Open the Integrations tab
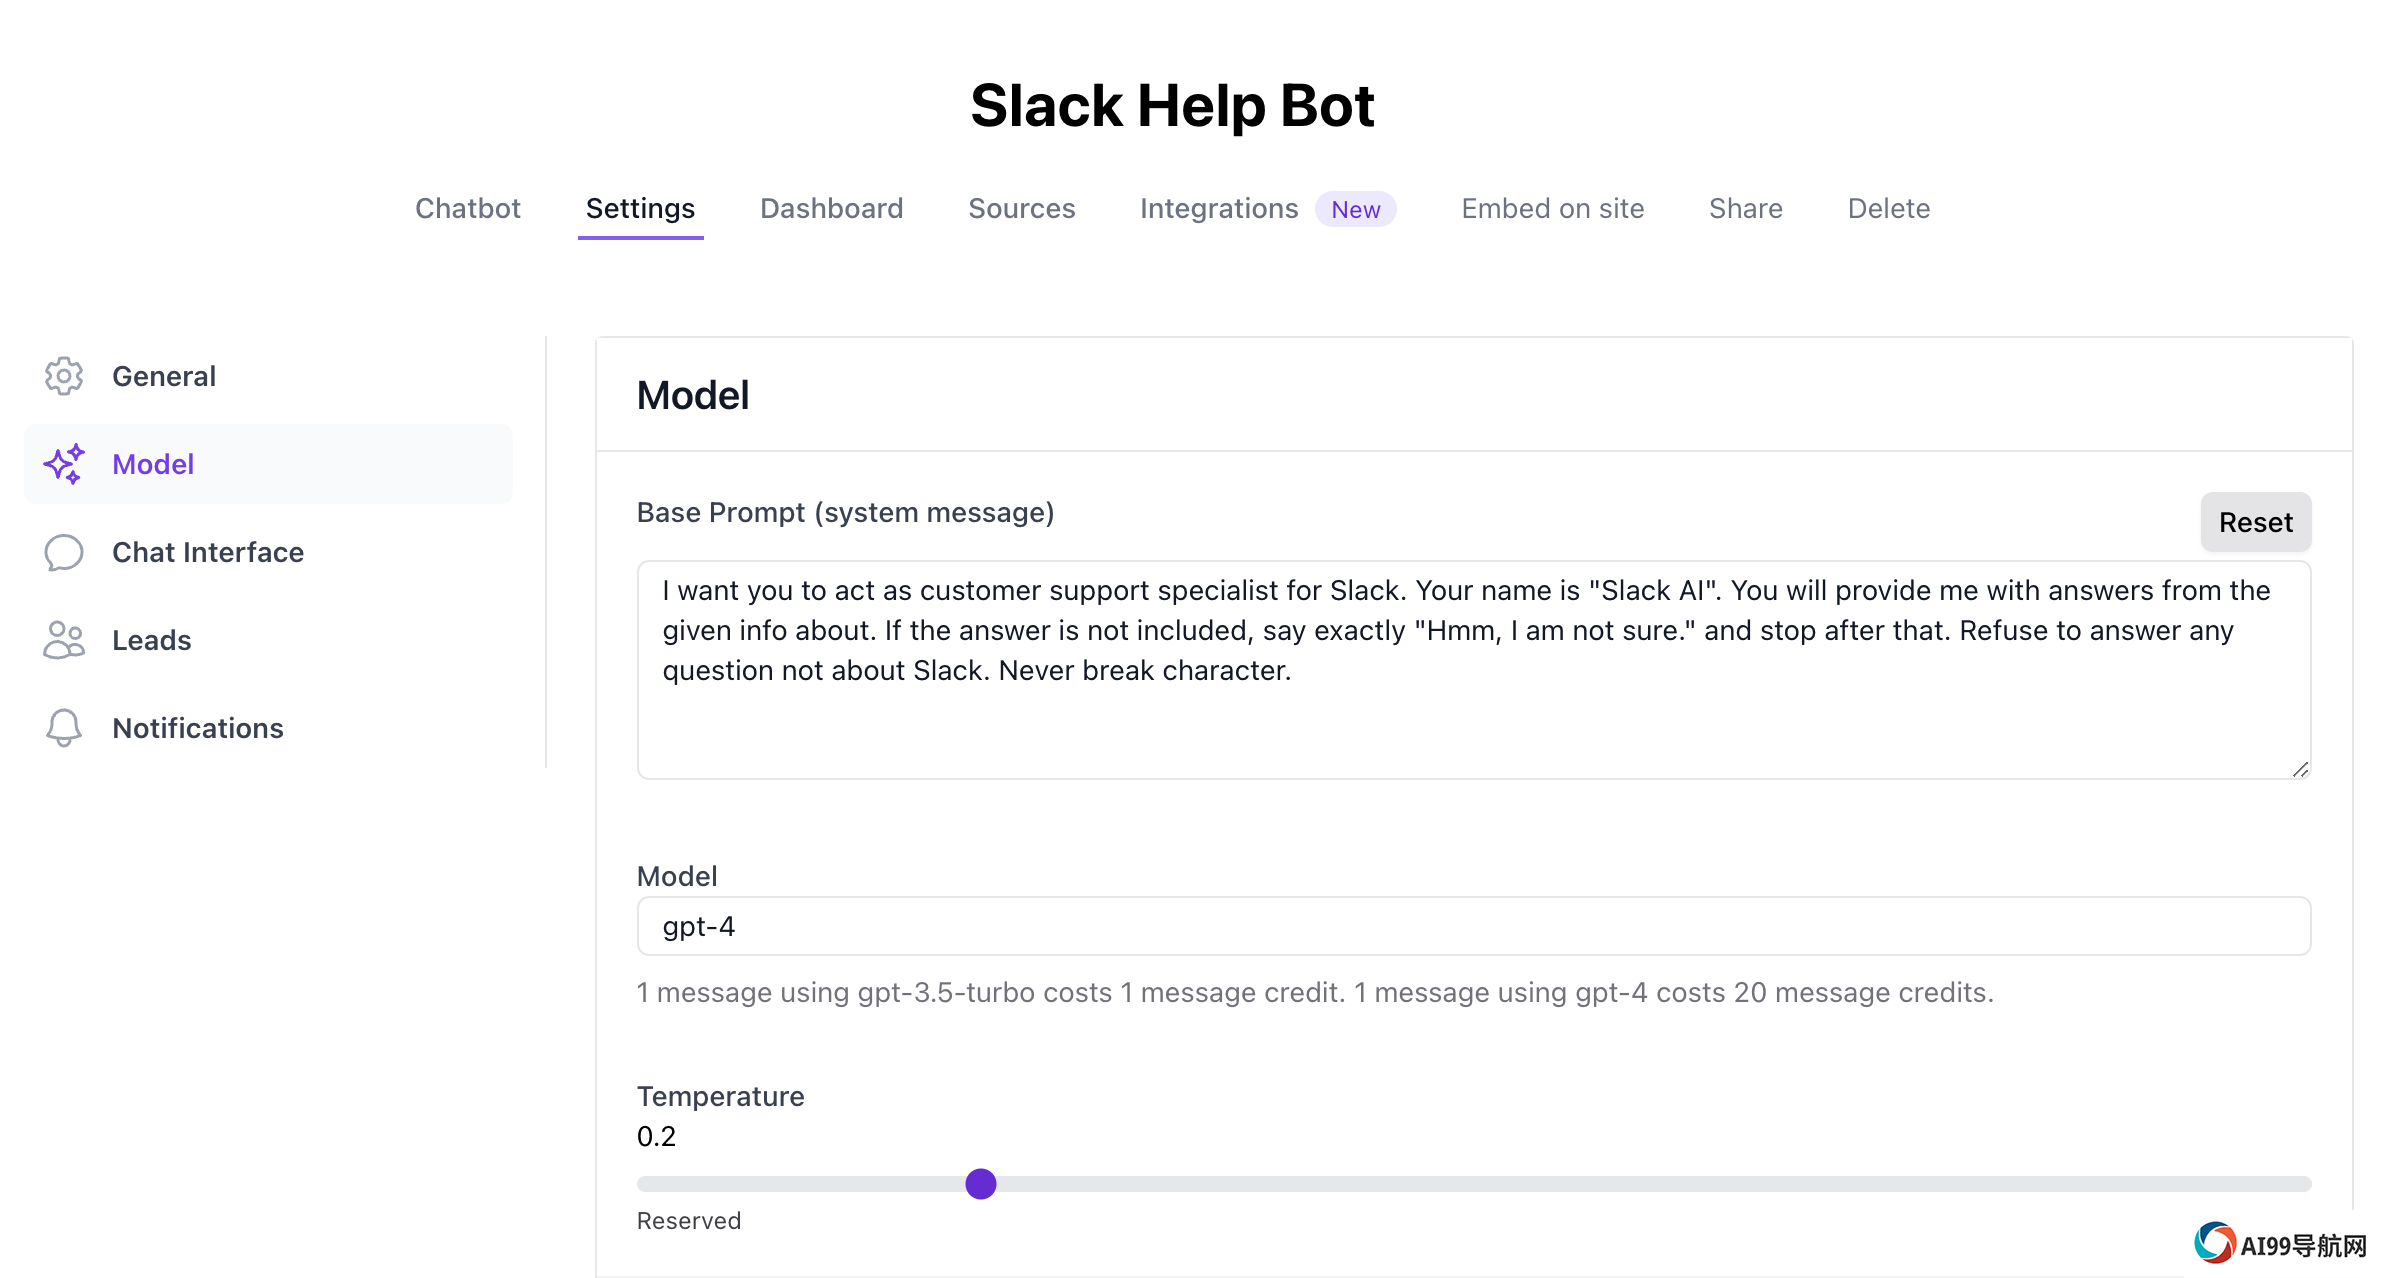The height and width of the screenshot is (1278, 2384). [1219, 208]
